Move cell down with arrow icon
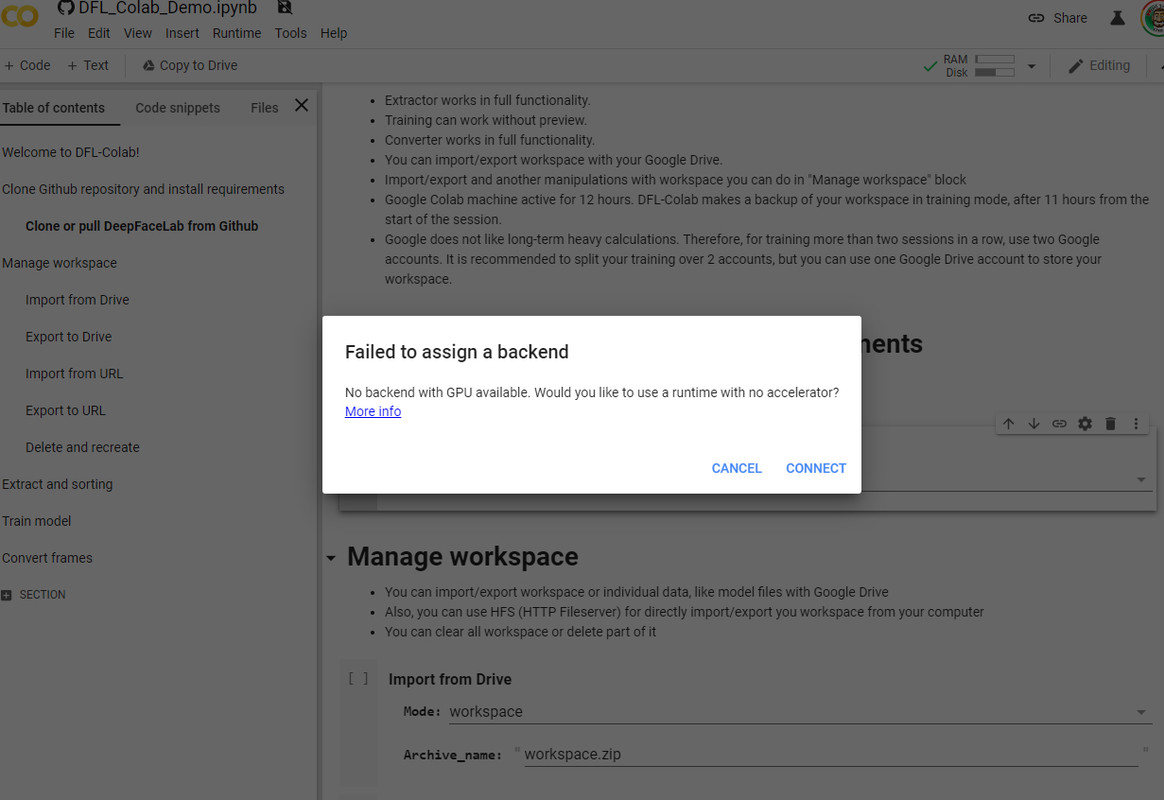1164x800 pixels. [x=1033, y=424]
